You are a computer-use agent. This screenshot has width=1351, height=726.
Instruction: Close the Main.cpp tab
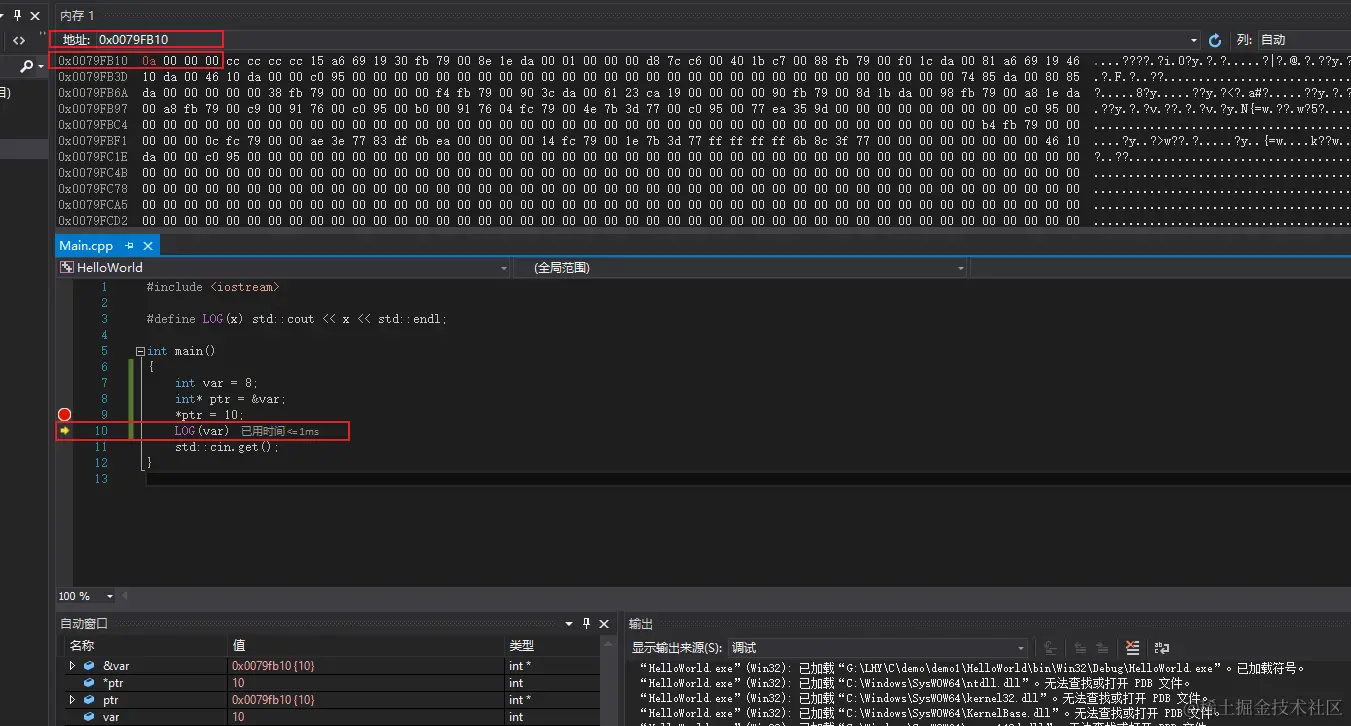pyautogui.click(x=148, y=246)
